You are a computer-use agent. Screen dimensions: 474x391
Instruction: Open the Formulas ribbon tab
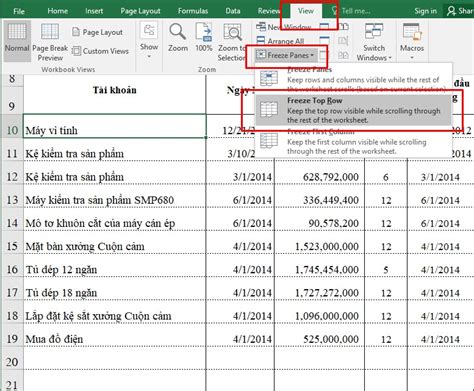coord(193,11)
